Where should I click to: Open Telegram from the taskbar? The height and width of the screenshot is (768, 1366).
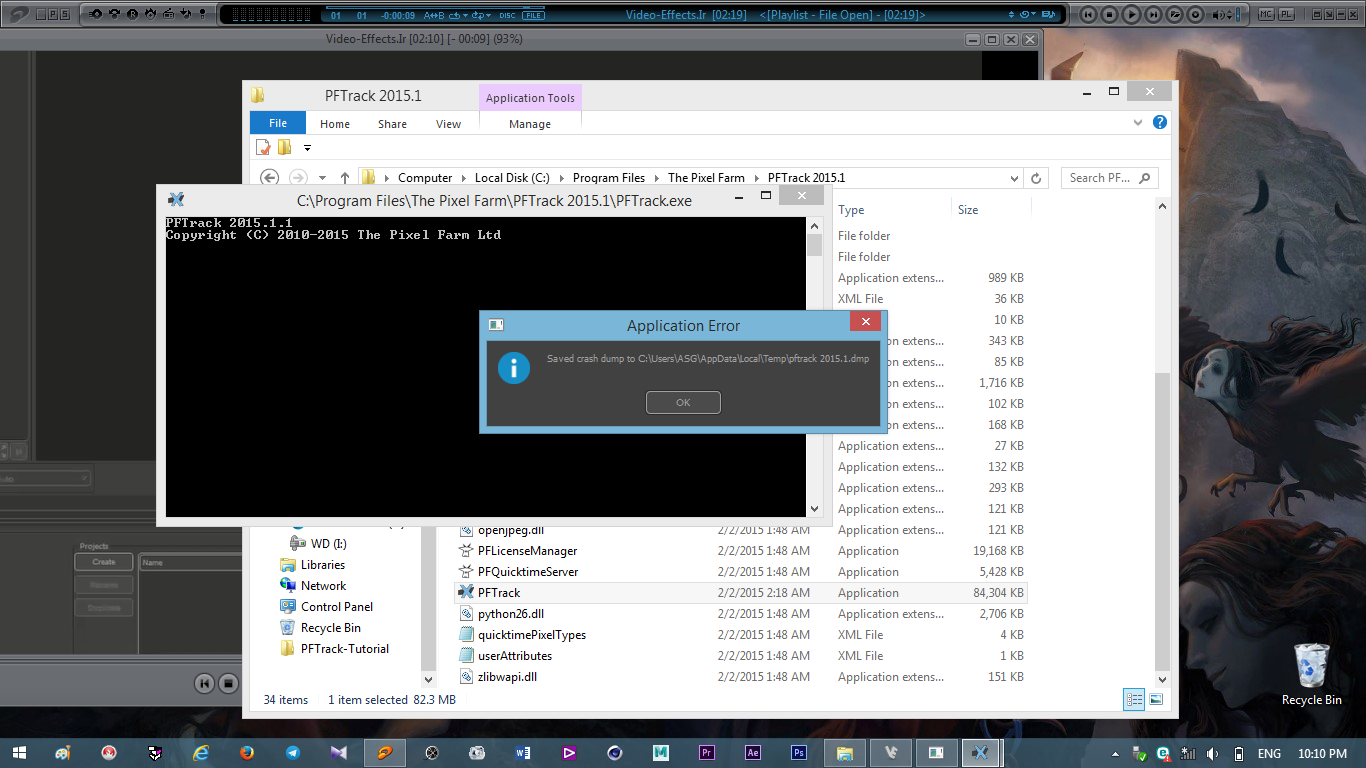click(293, 753)
